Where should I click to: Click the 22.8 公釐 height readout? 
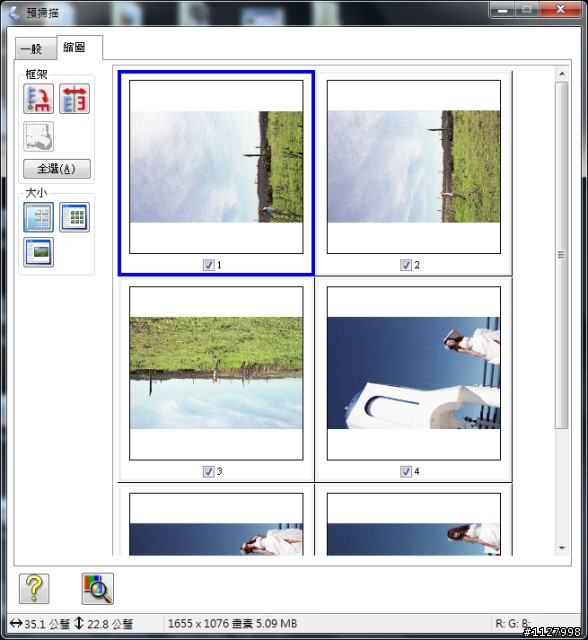(x=104, y=624)
